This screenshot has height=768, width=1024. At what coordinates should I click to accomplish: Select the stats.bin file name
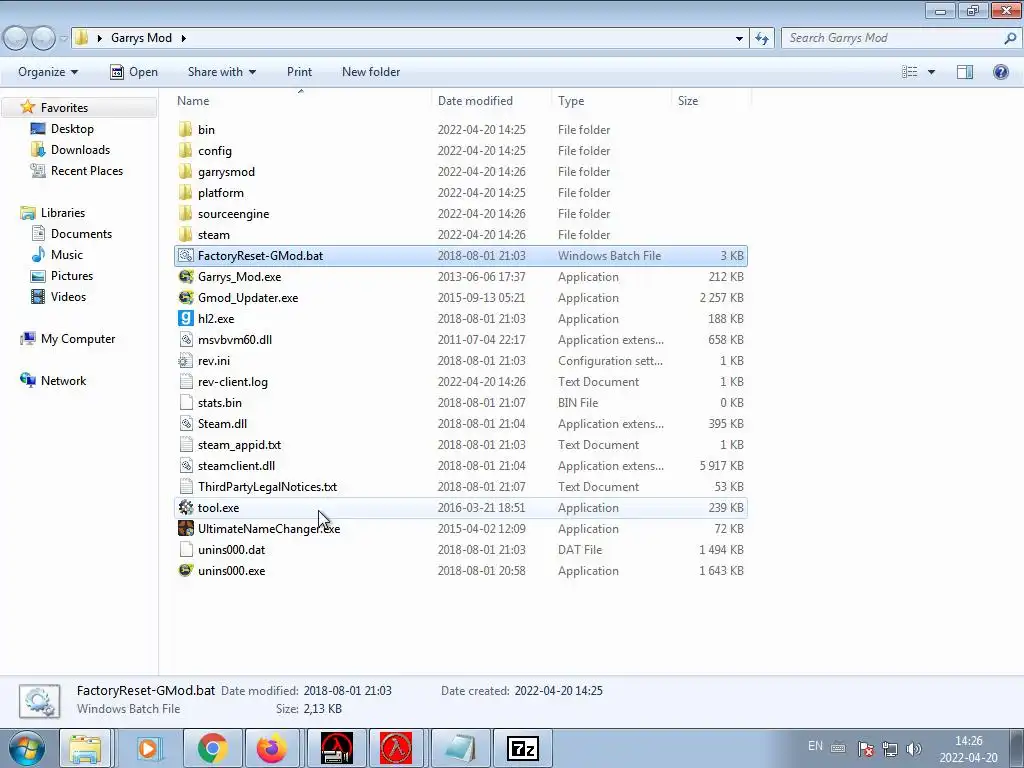(219, 402)
